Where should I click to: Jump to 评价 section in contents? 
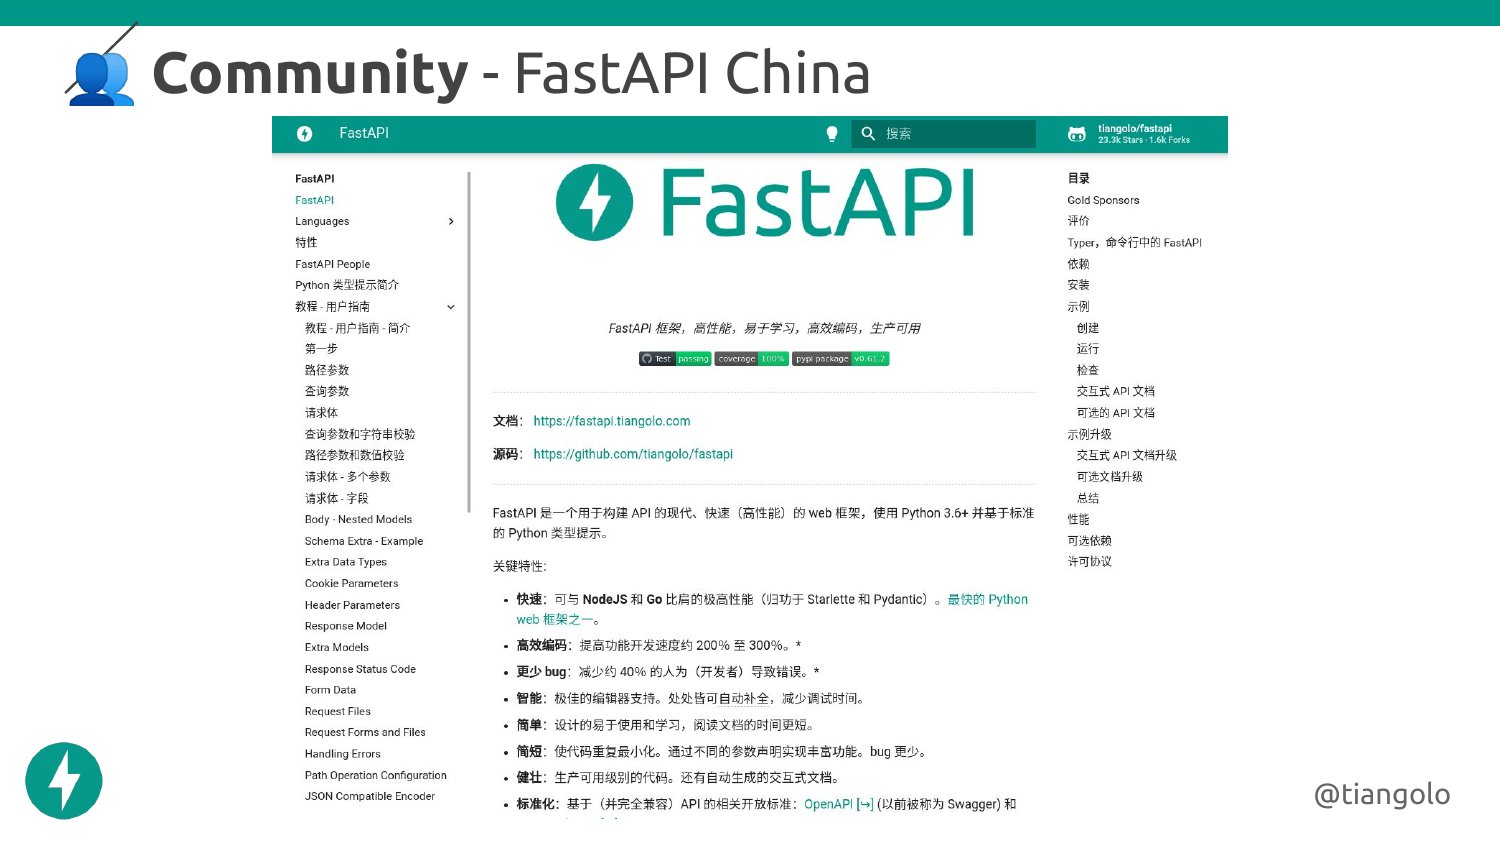tap(1078, 221)
